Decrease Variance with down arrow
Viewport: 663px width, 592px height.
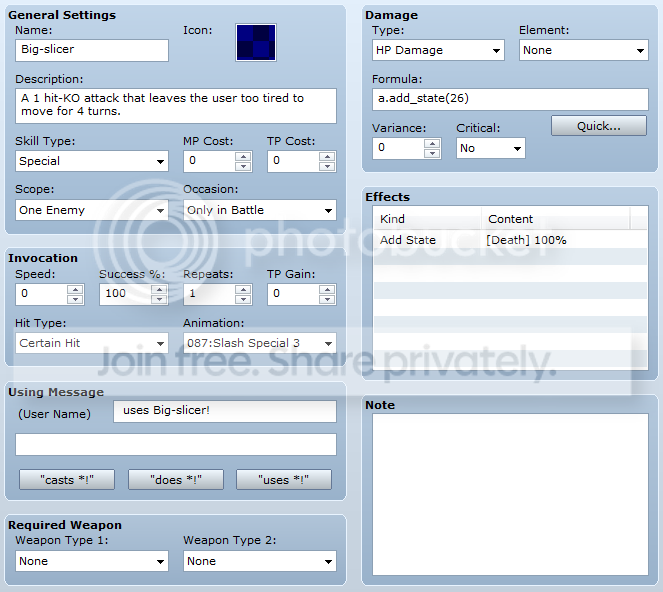[432, 153]
